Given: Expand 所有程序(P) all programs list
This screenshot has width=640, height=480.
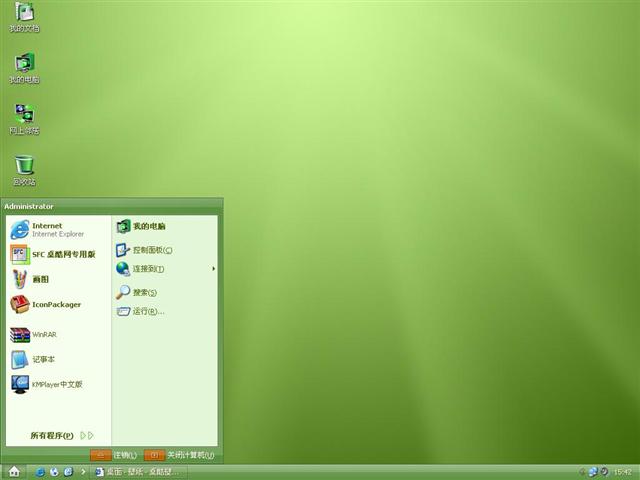Looking at the screenshot, I should [x=62, y=436].
